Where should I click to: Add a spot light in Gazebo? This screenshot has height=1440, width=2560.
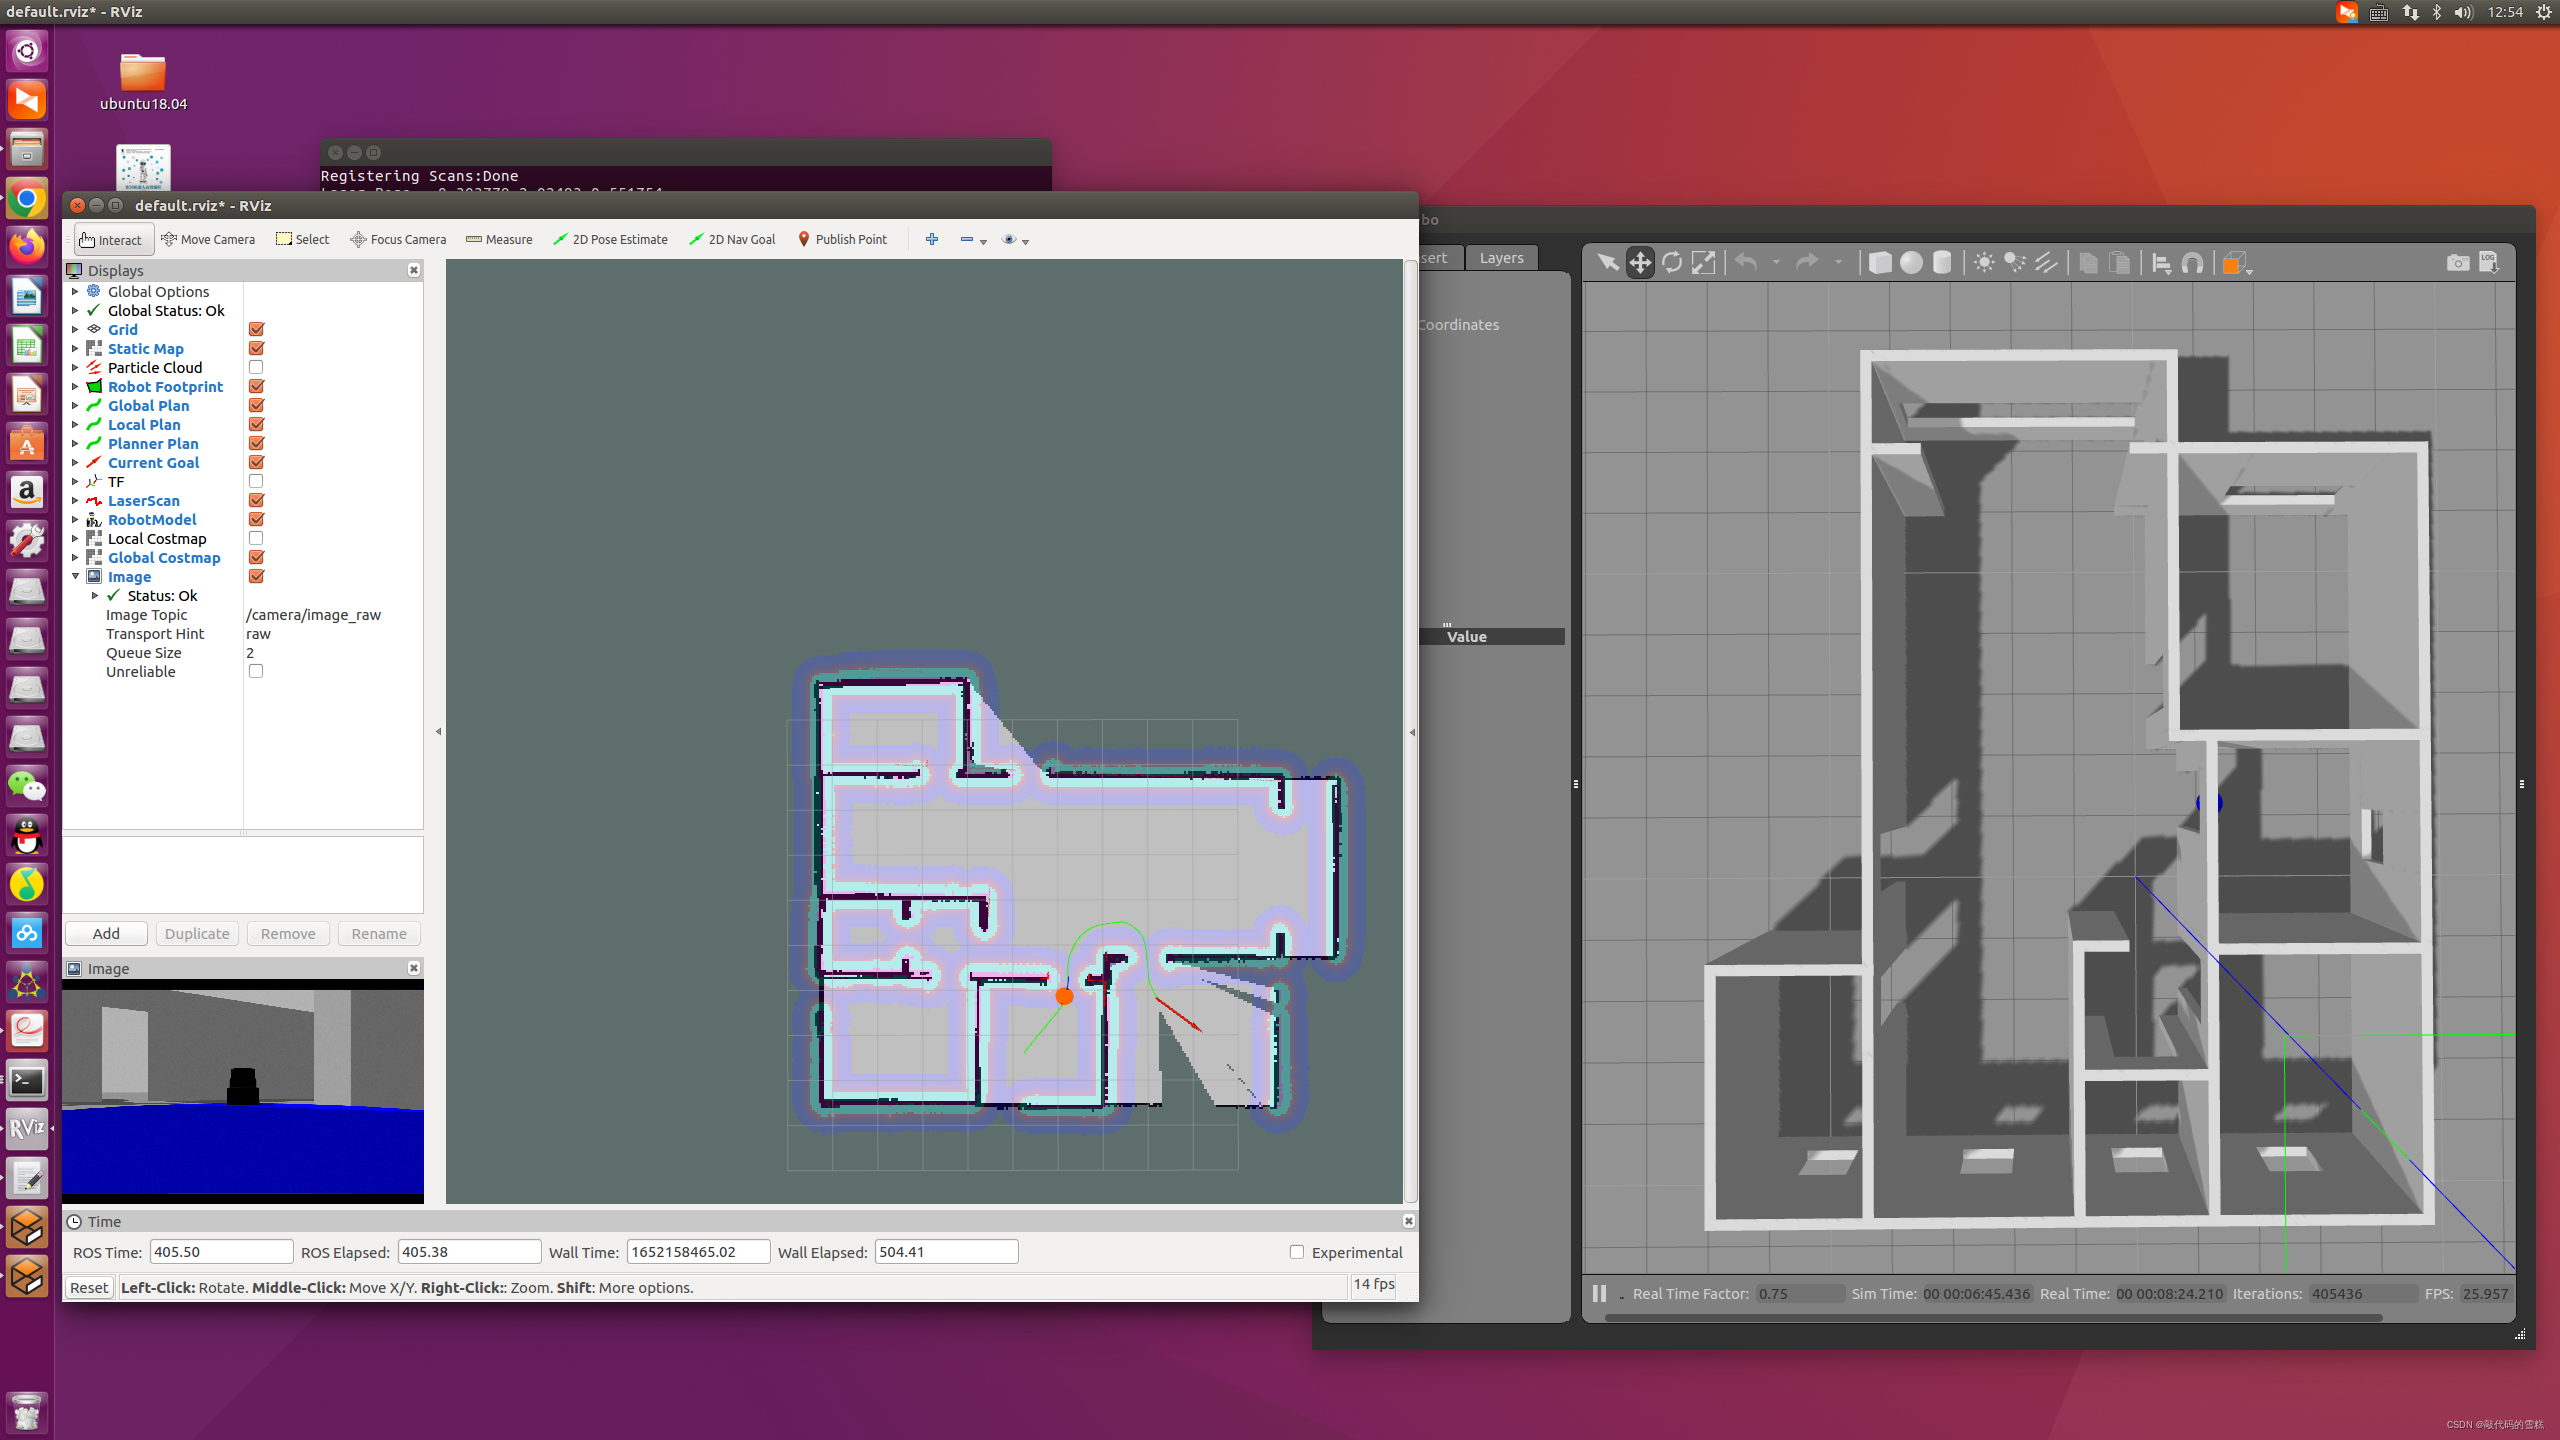2015,263
